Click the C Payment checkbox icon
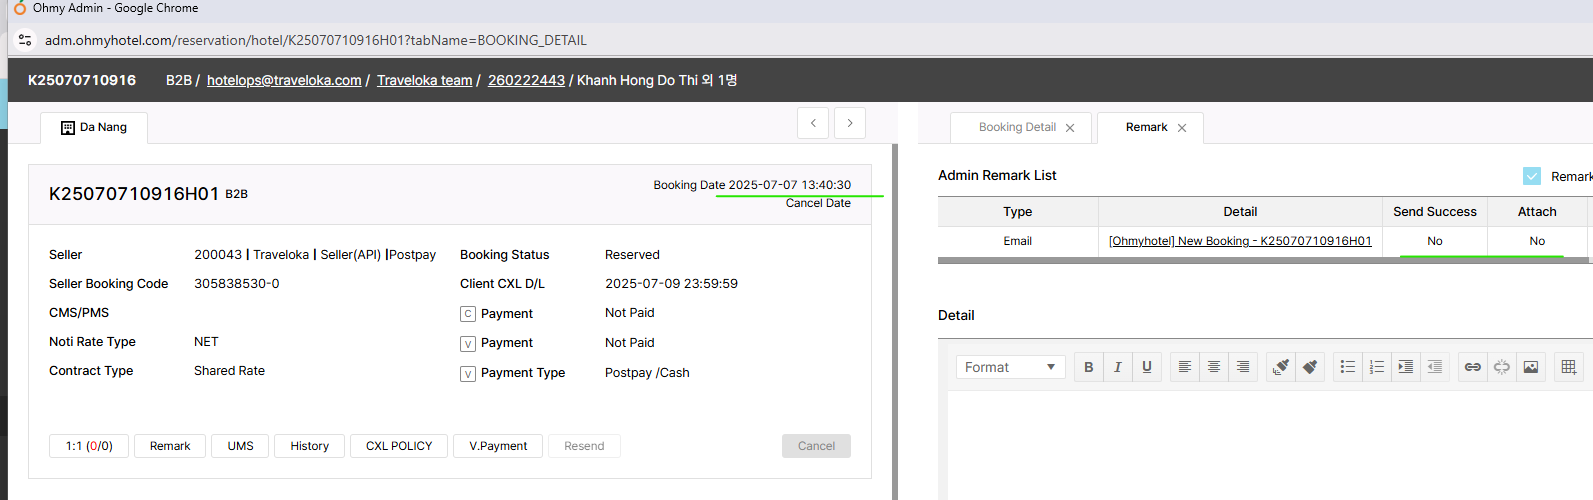The height and width of the screenshot is (500, 1593). (x=468, y=314)
